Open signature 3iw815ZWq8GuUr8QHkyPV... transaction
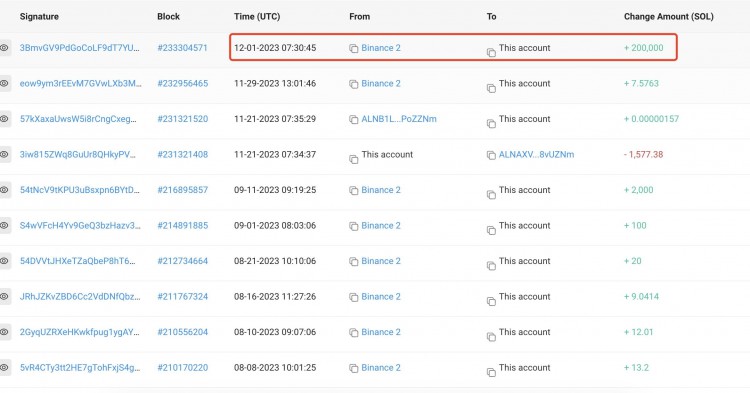The height and width of the screenshot is (393, 750). [x=77, y=154]
